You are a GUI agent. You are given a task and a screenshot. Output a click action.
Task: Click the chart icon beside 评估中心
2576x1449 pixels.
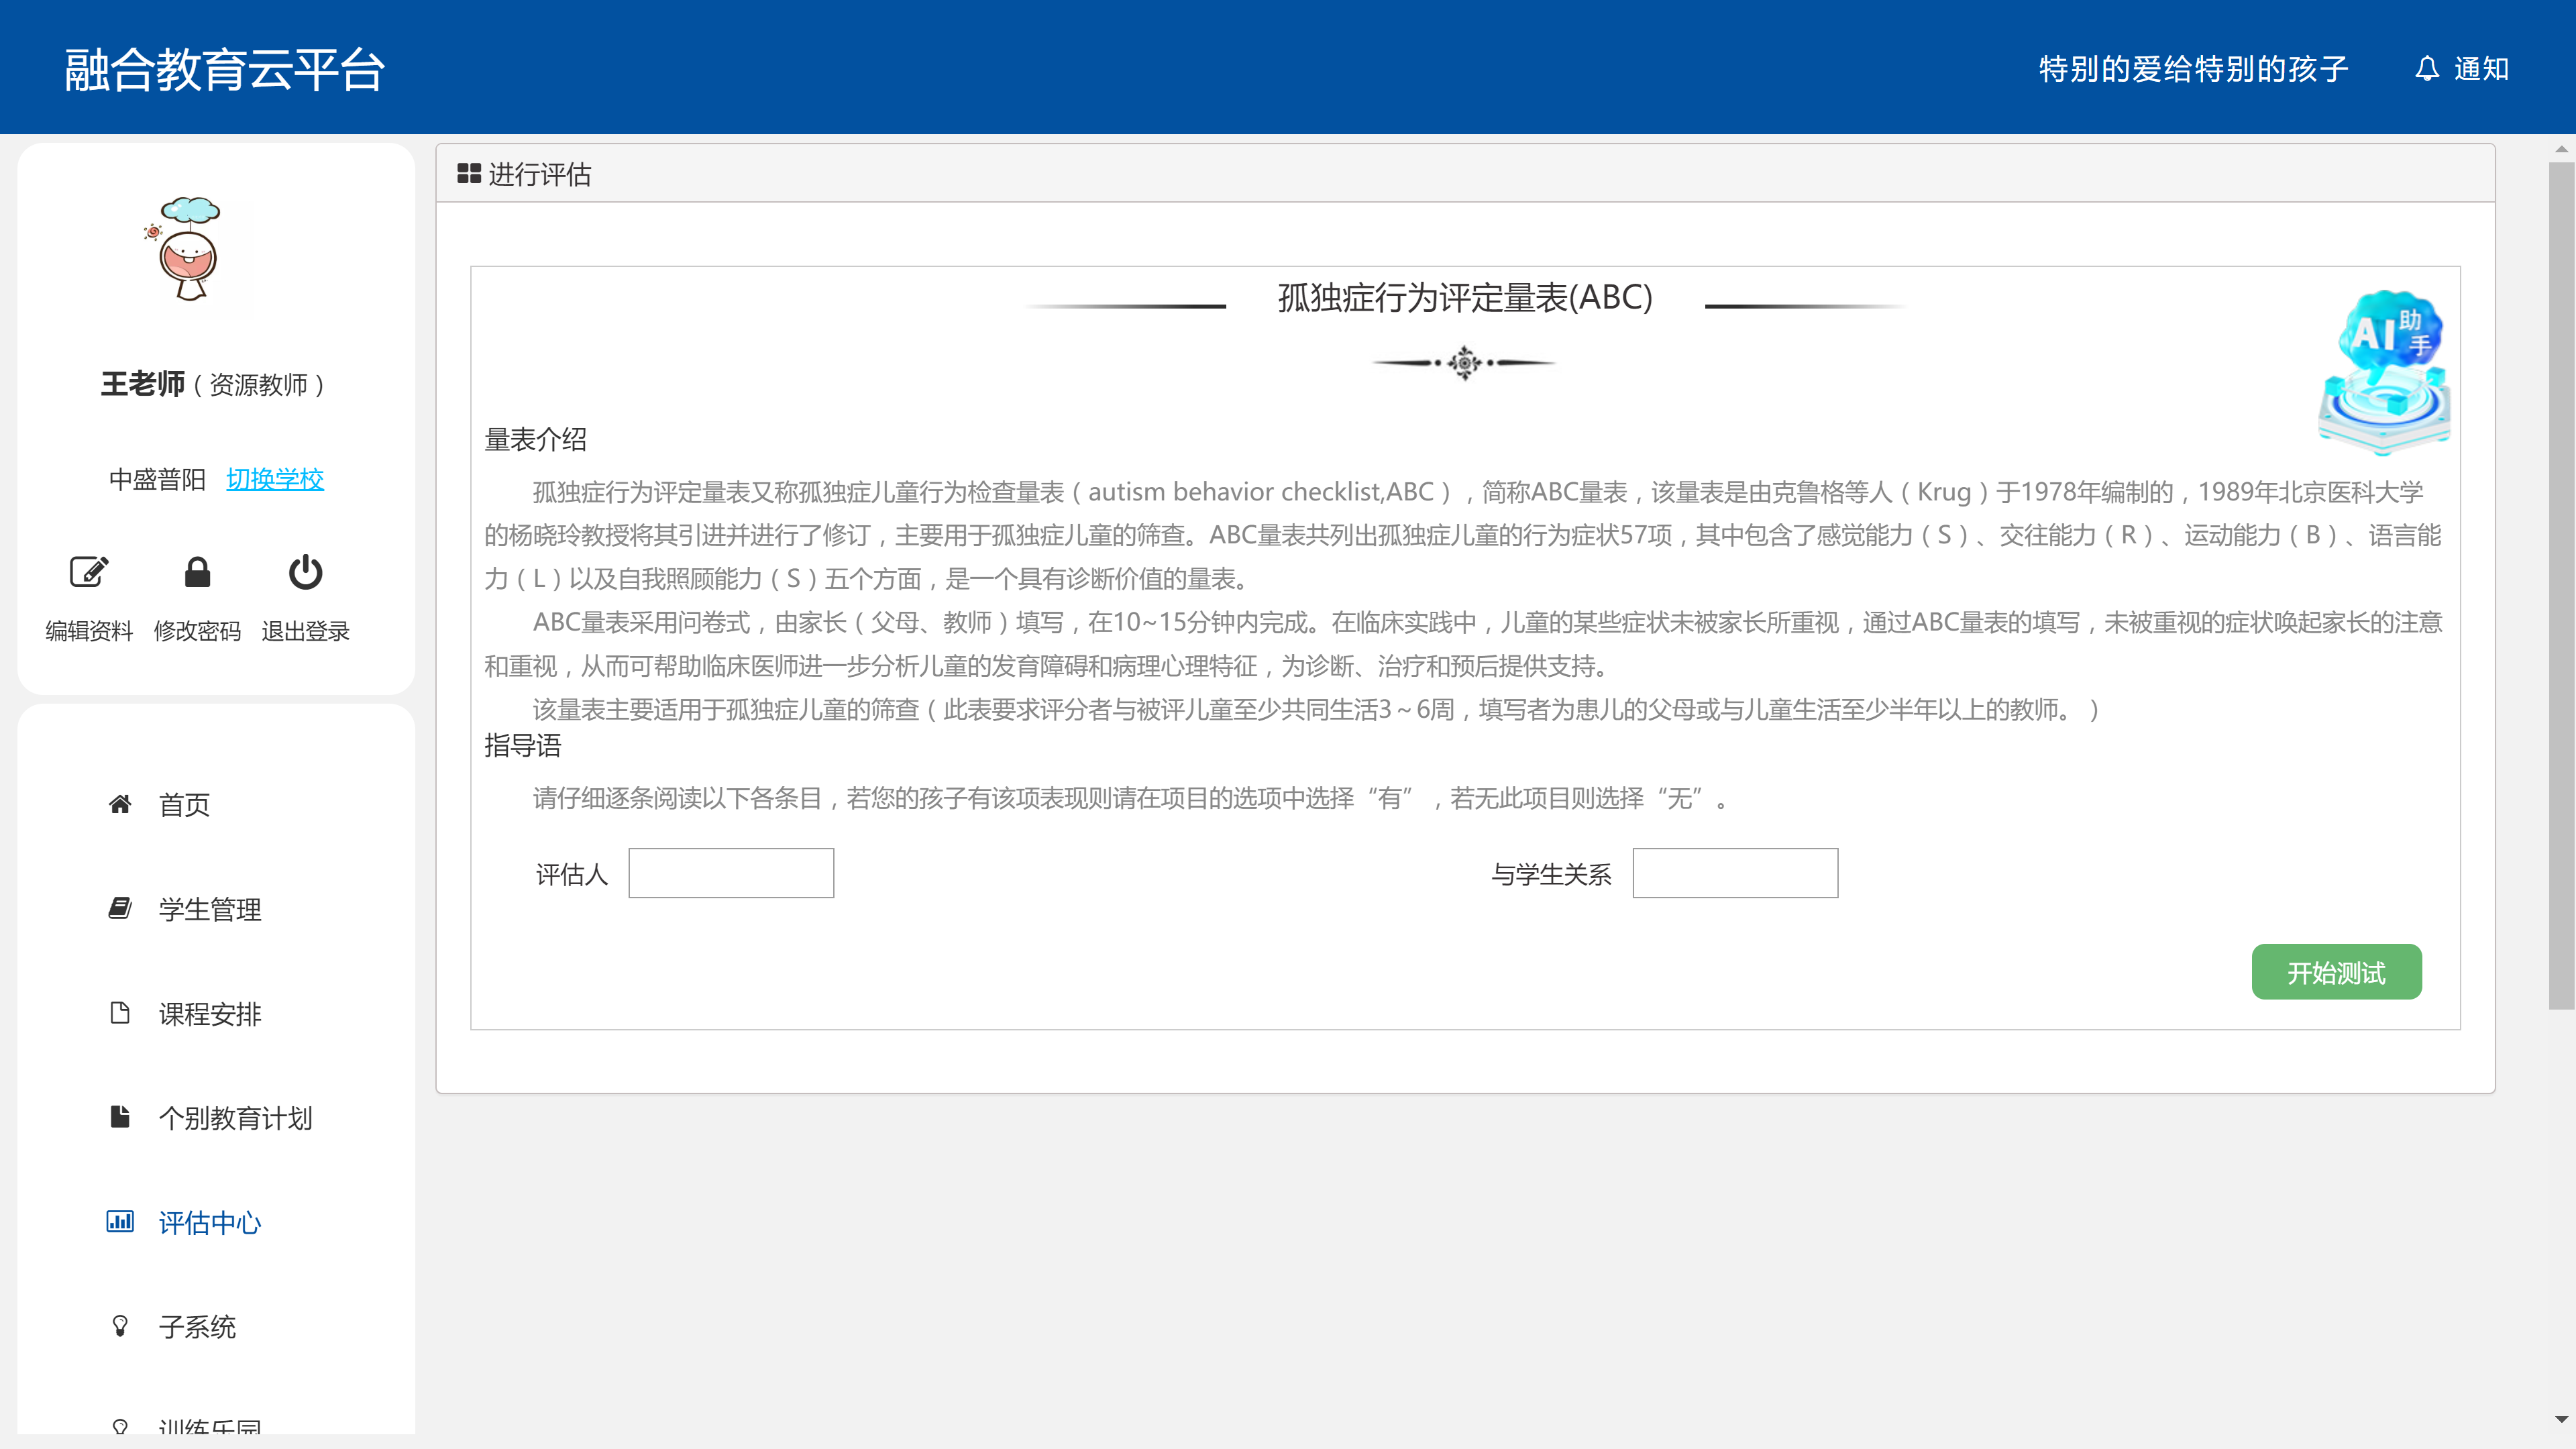click(x=120, y=1222)
